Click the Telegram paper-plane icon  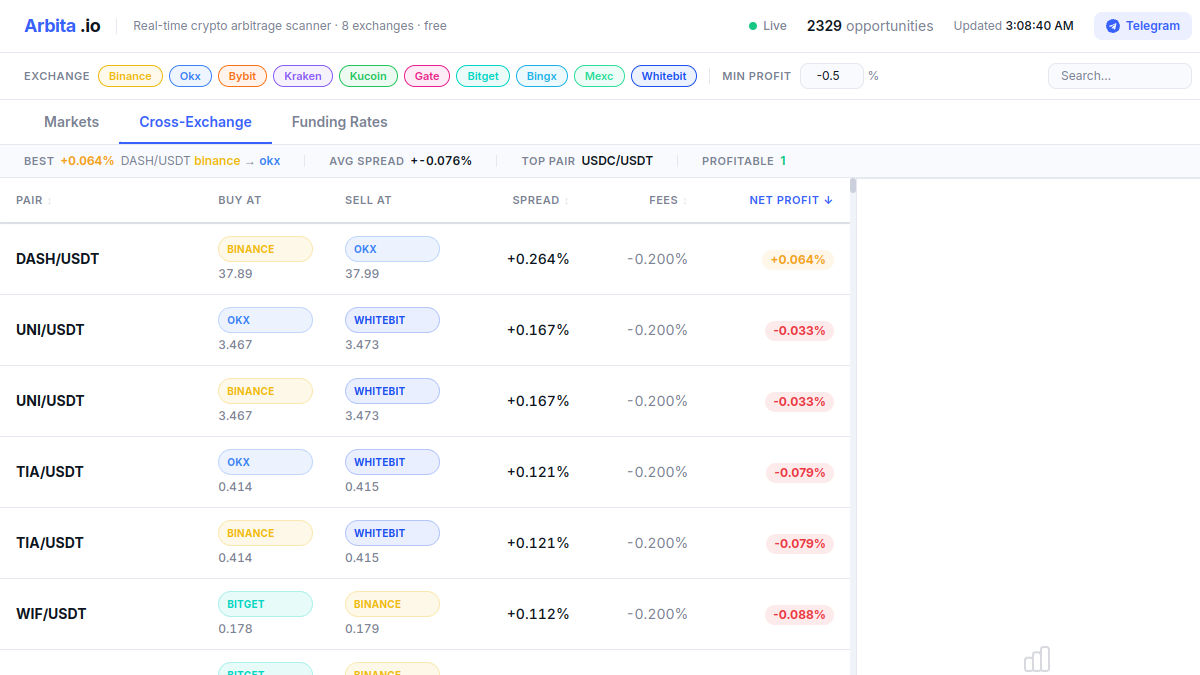pos(1113,26)
